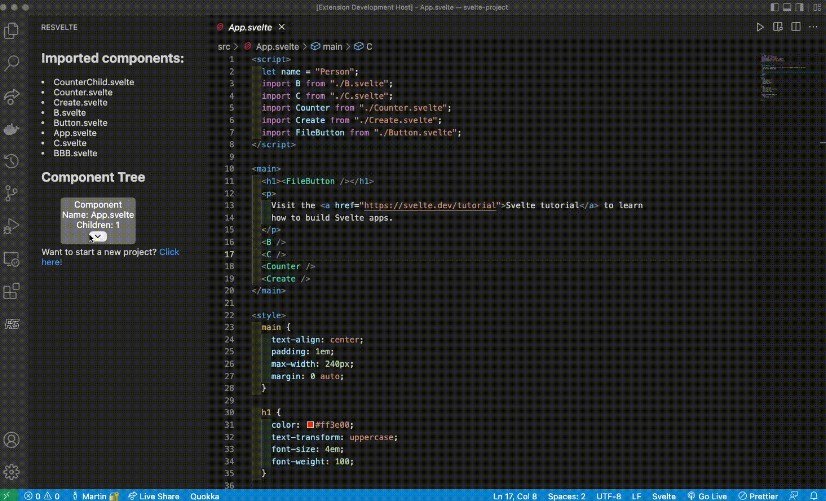Image resolution: width=826 pixels, height=501 pixels.
Task: Click 'App.svelte' in imported components list
Action: [x=75, y=133]
